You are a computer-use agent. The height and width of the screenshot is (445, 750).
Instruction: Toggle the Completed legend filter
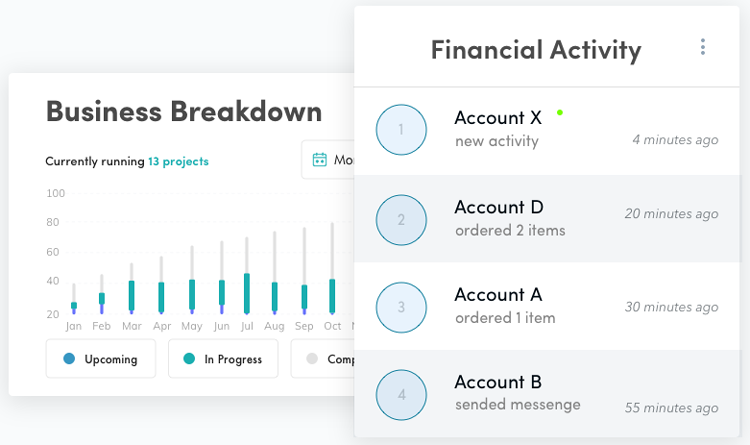[323, 359]
